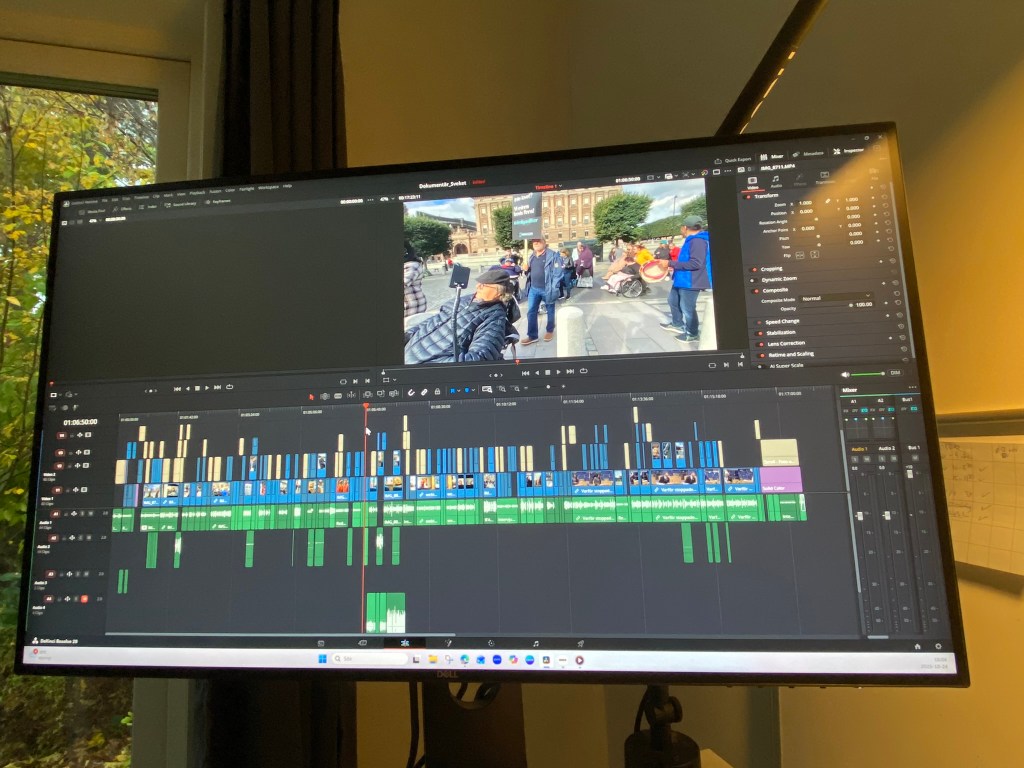Stop playback in the source viewer

[x=197, y=388]
